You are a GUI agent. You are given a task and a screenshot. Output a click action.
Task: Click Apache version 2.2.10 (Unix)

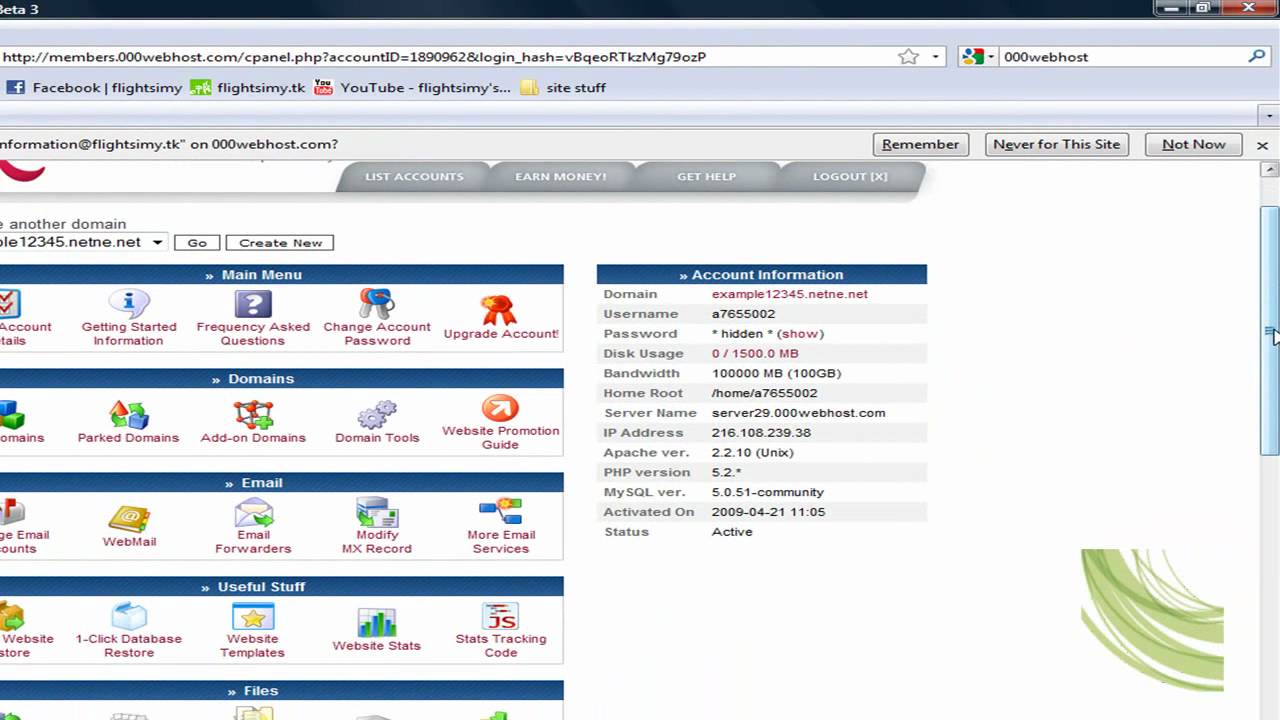coord(752,453)
